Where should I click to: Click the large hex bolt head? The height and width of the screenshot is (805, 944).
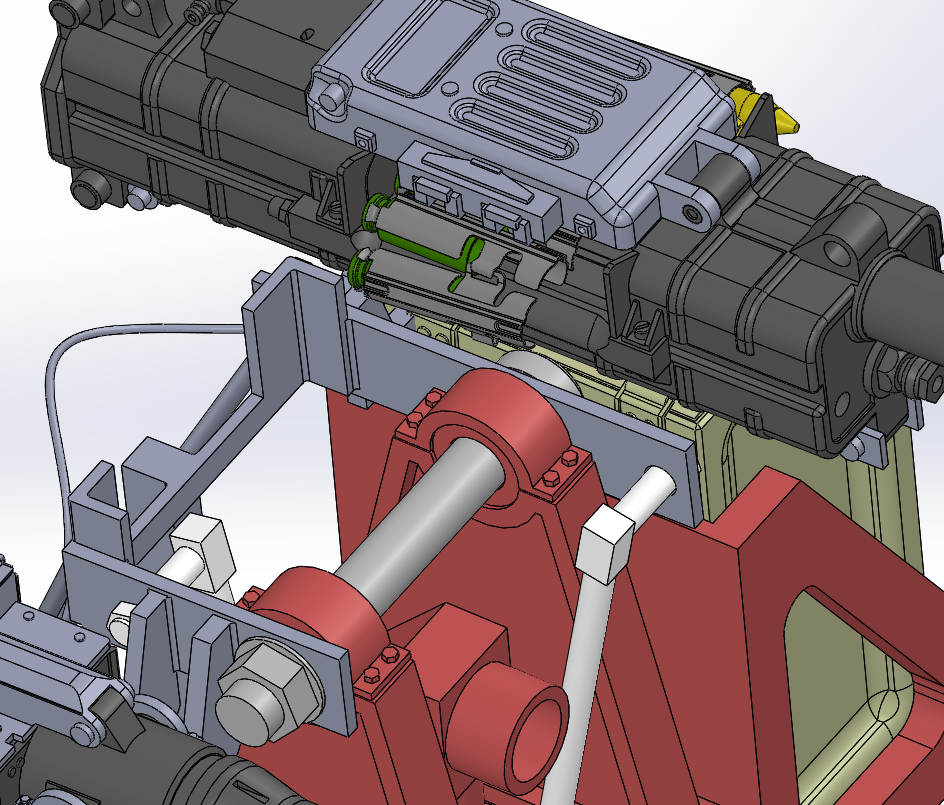pyautogui.click(x=258, y=694)
